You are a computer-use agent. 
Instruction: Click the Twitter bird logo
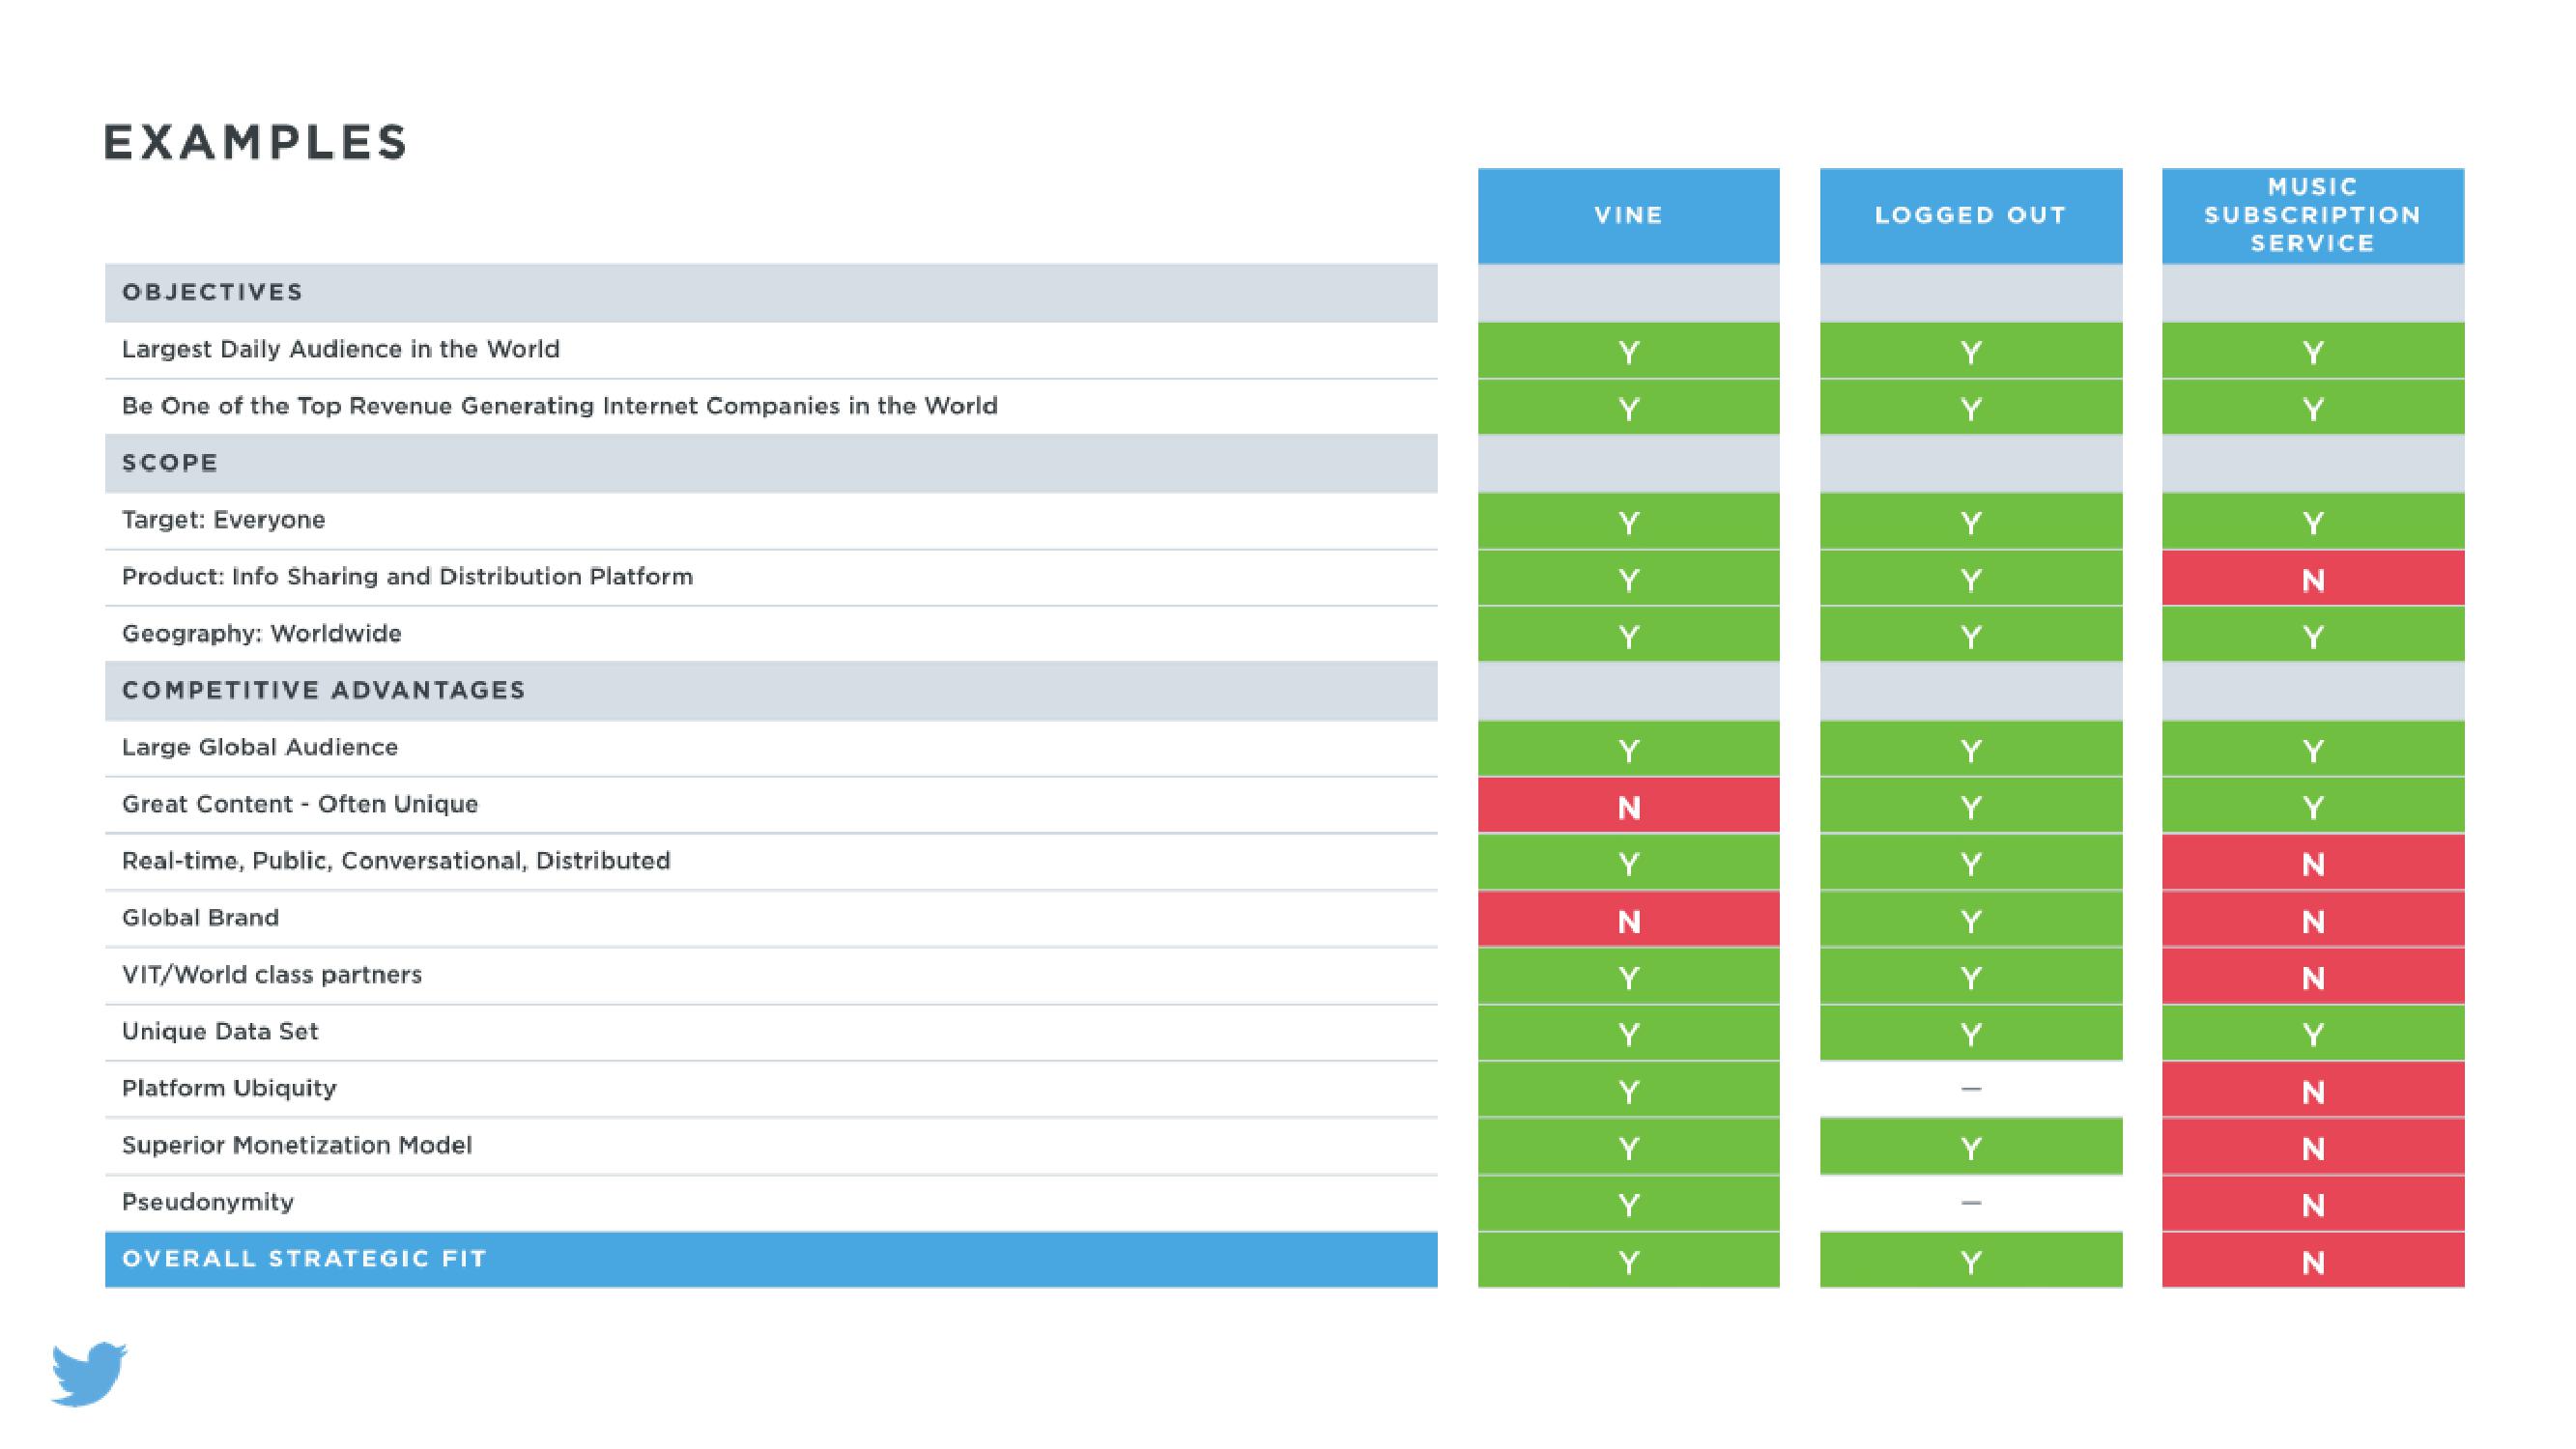tap(89, 1373)
